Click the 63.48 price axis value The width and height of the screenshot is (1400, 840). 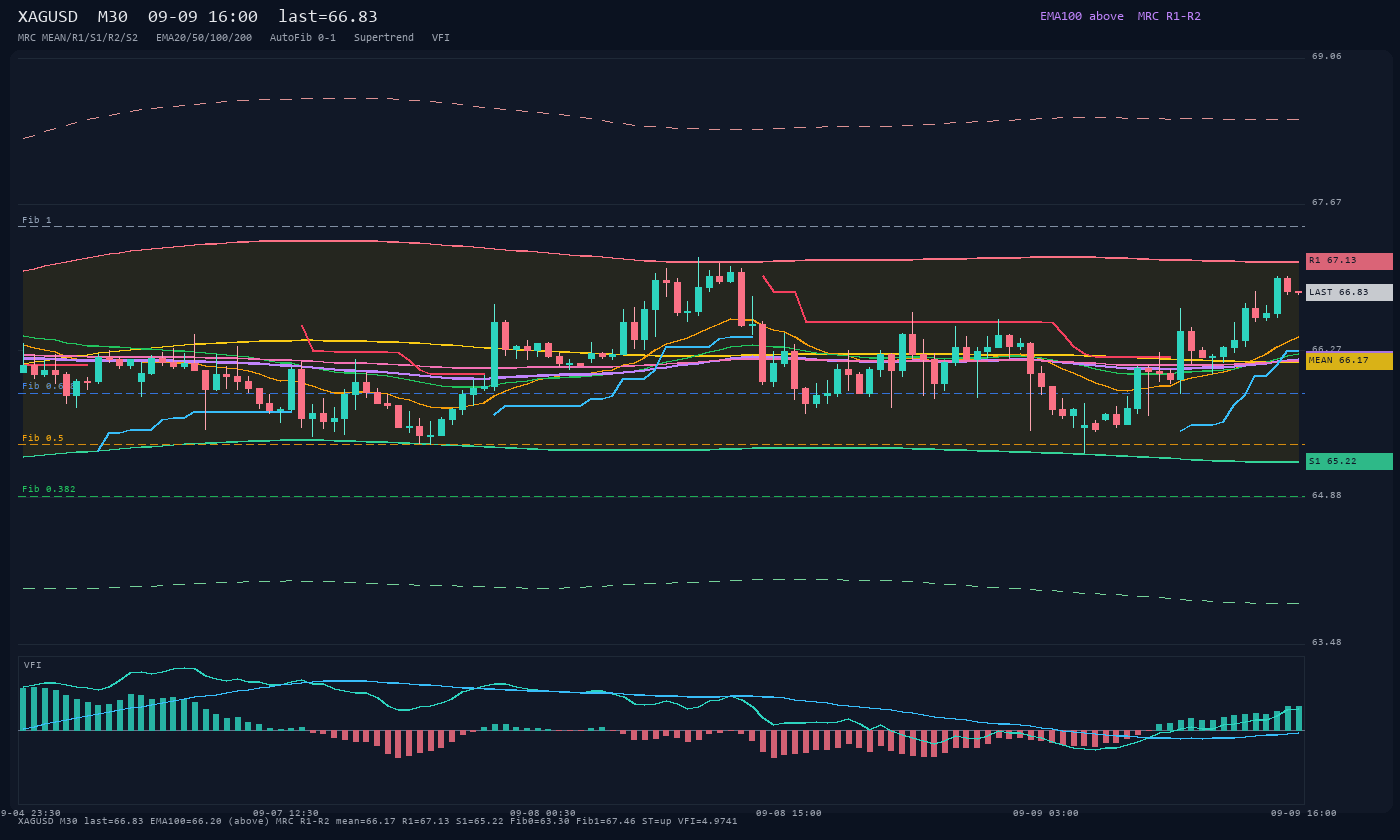click(1327, 642)
